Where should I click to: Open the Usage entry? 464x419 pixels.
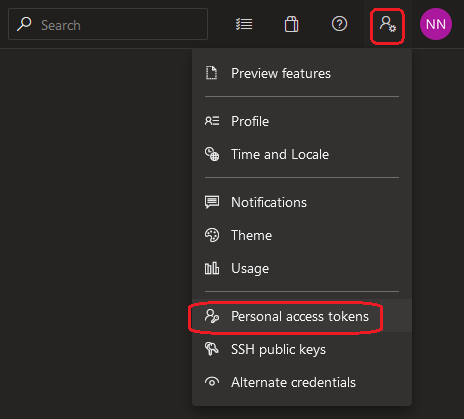click(x=302, y=268)
